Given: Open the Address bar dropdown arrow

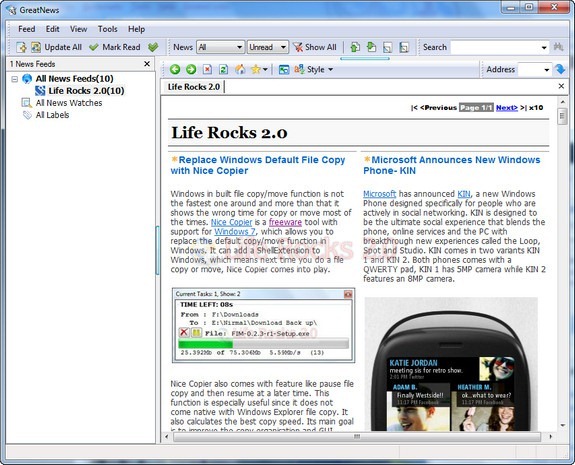Looking at the screenshot, I should (546, 70).
